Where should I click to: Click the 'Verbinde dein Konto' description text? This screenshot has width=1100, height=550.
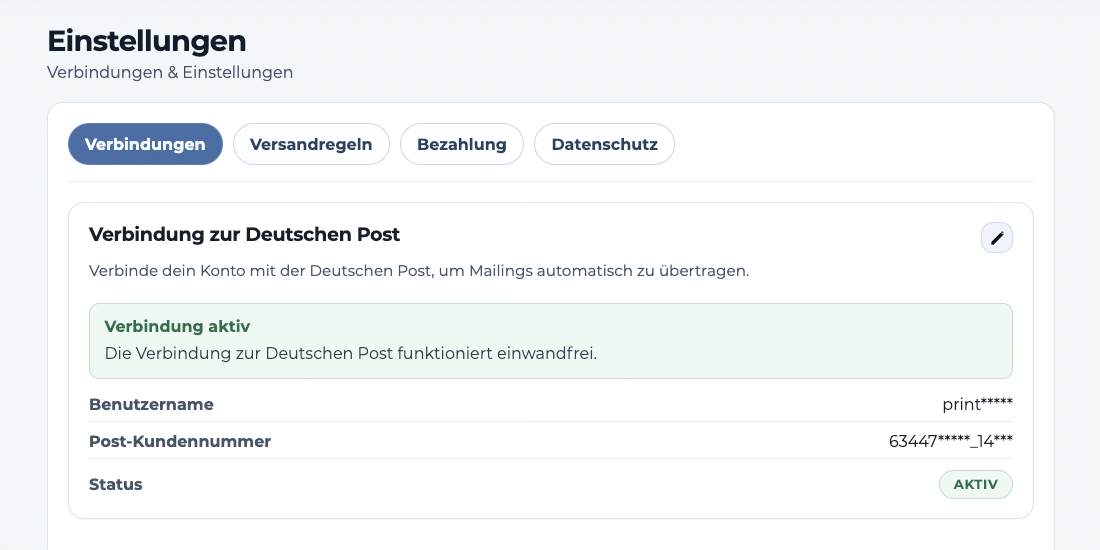(x=419, y=271)
